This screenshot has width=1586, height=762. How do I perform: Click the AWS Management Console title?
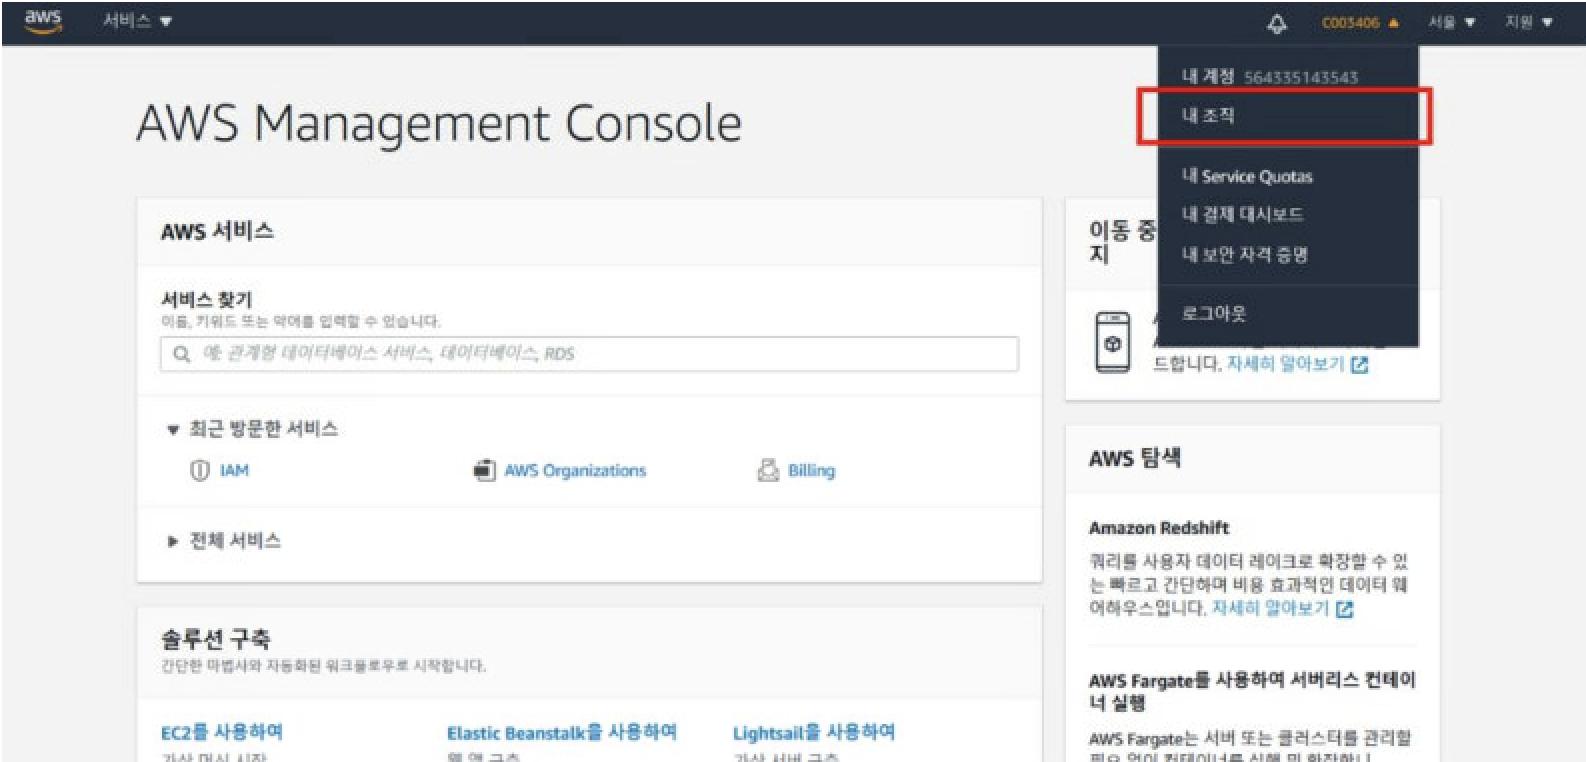point(439,124)
